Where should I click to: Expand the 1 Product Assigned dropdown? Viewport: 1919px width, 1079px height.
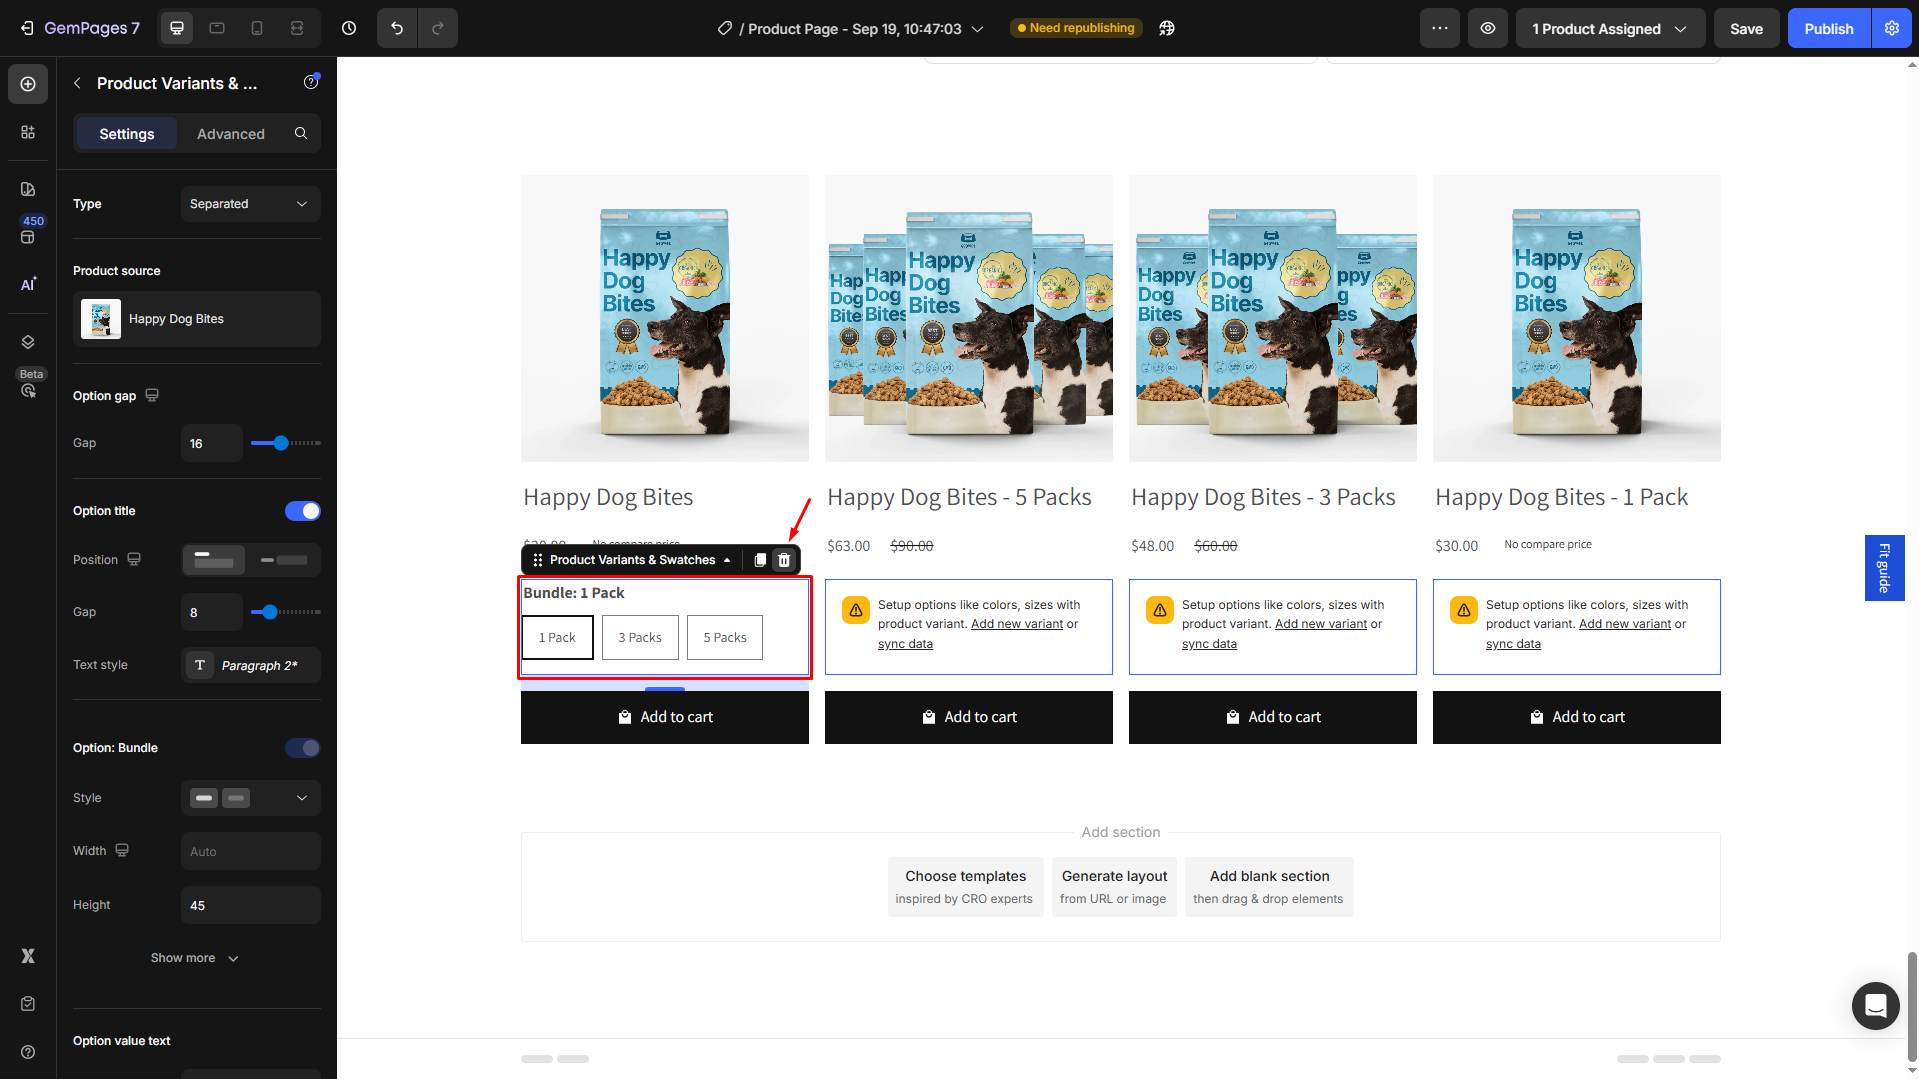(1609, 28)
